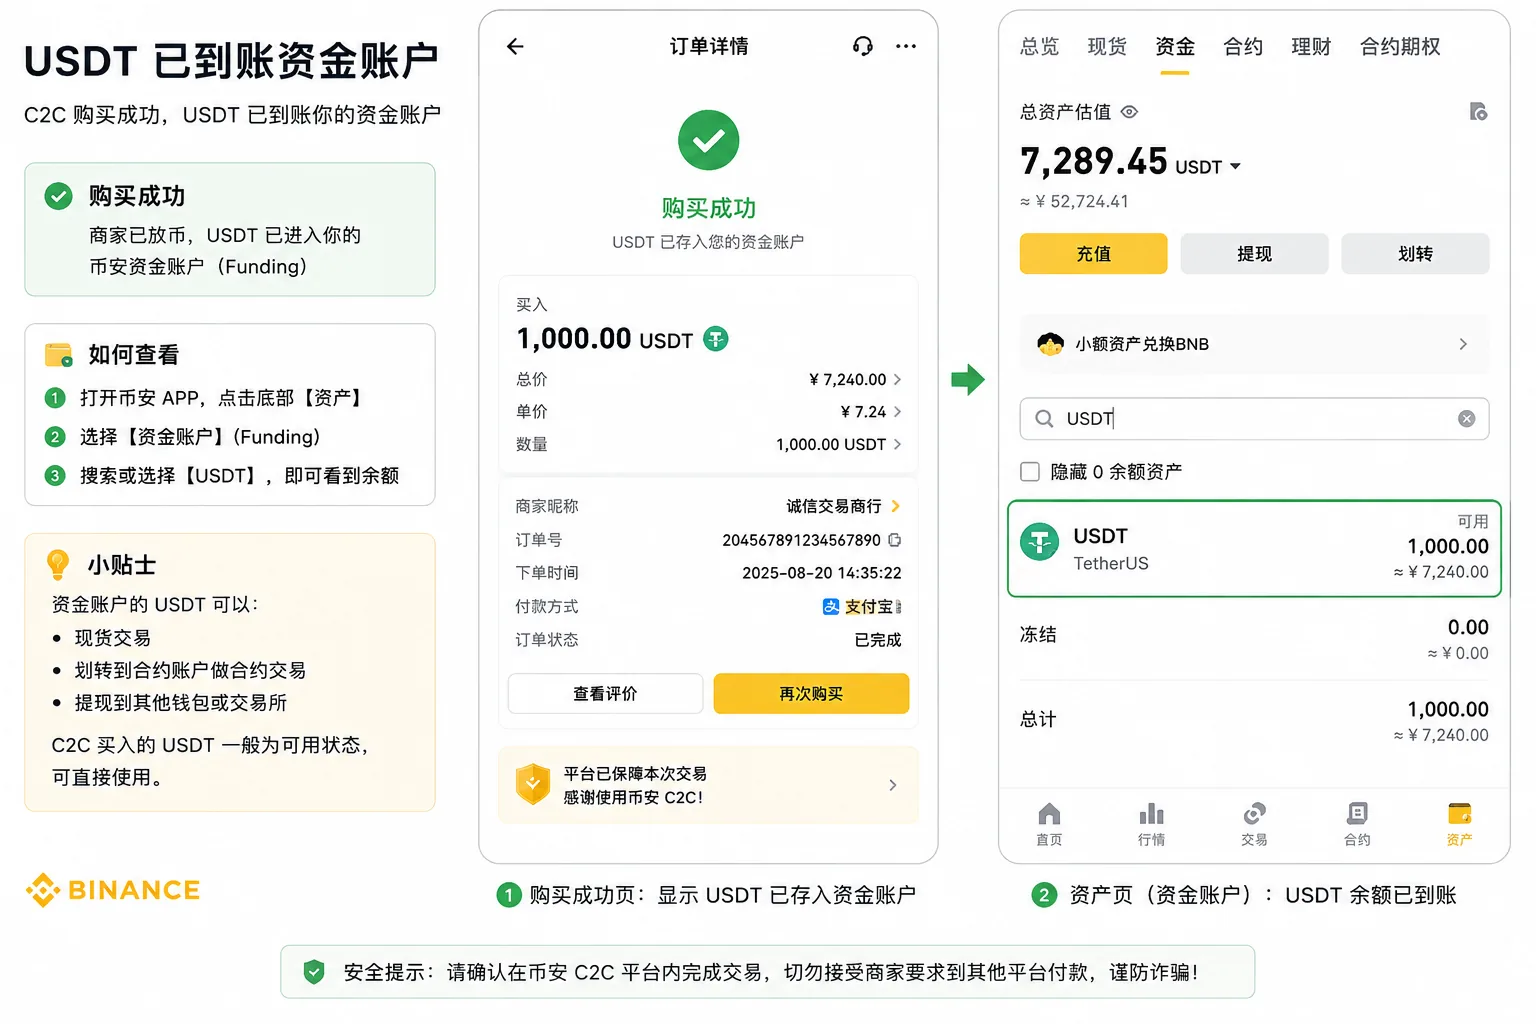Expand the 单价 ¥7.24 row chevron
The image size is (1536, 1024).
click(897, 412)
